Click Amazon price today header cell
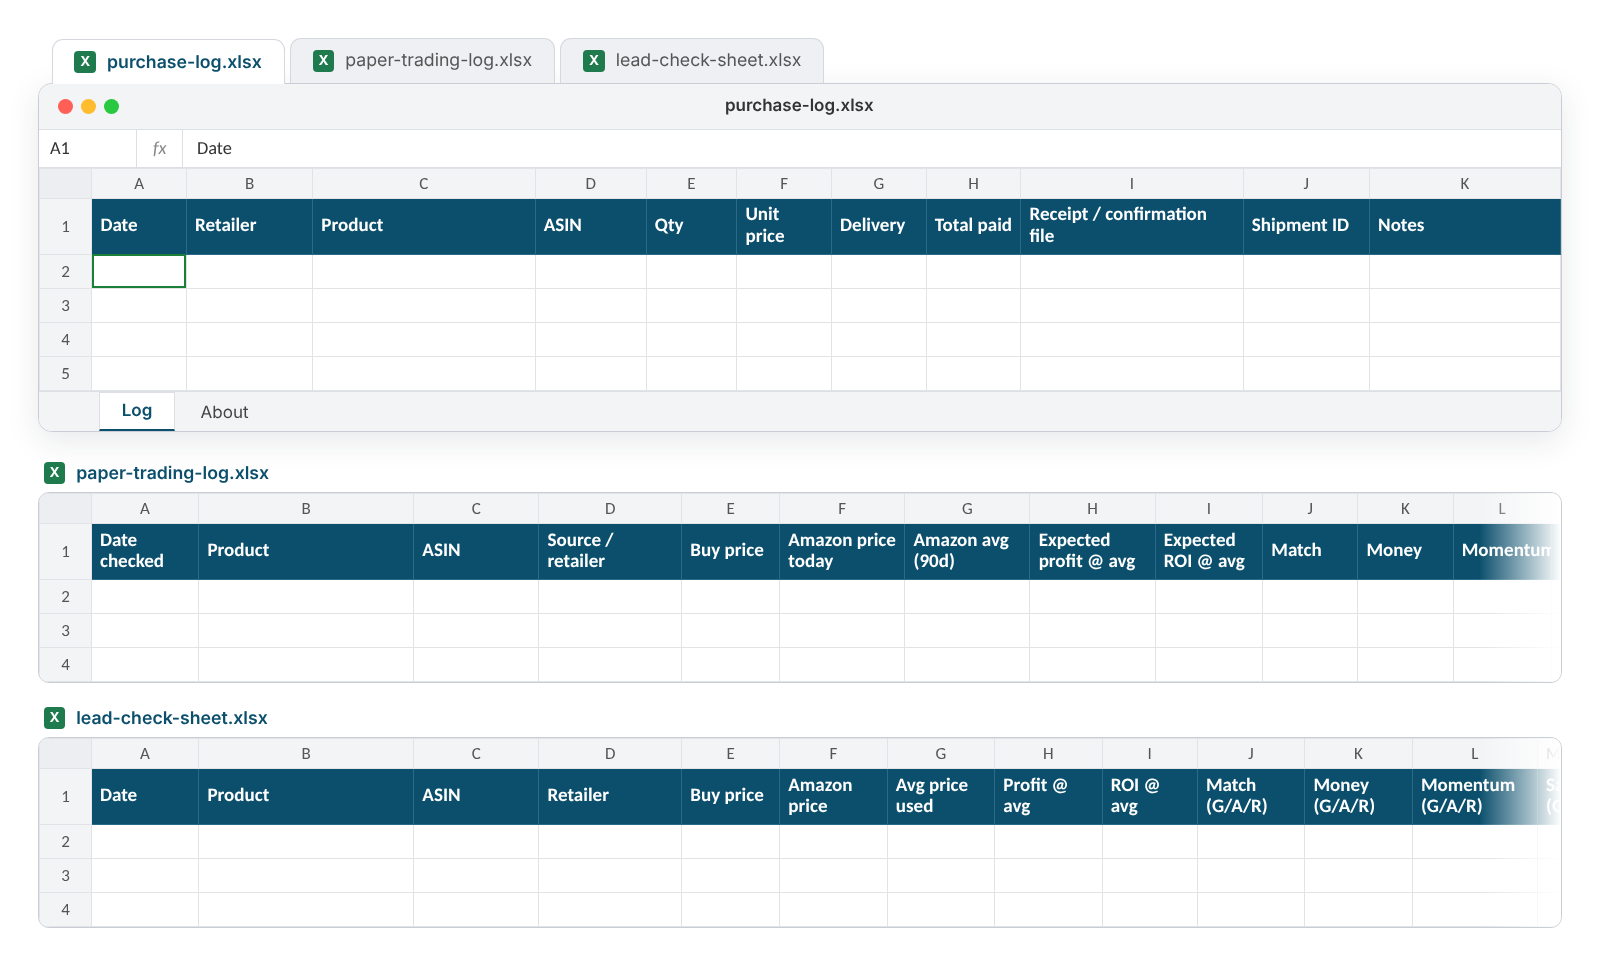This screenshot has width=1600, height=966. 842,551
